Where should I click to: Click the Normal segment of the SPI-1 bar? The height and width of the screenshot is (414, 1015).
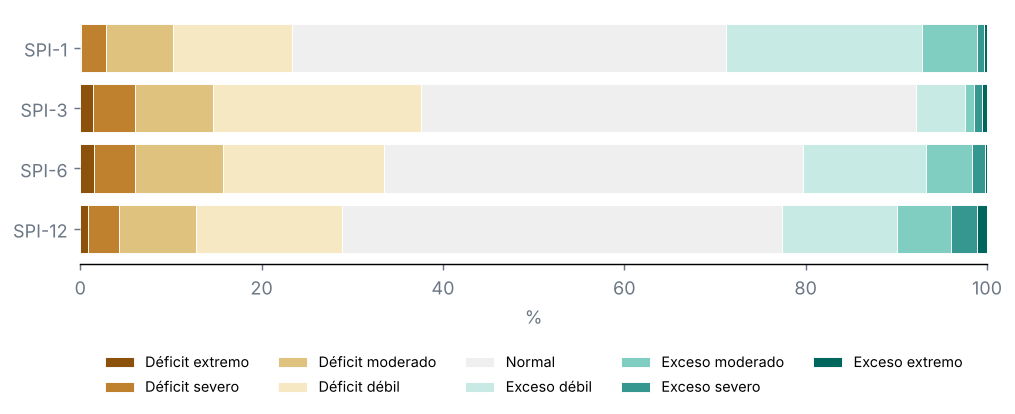coord(509,49)
